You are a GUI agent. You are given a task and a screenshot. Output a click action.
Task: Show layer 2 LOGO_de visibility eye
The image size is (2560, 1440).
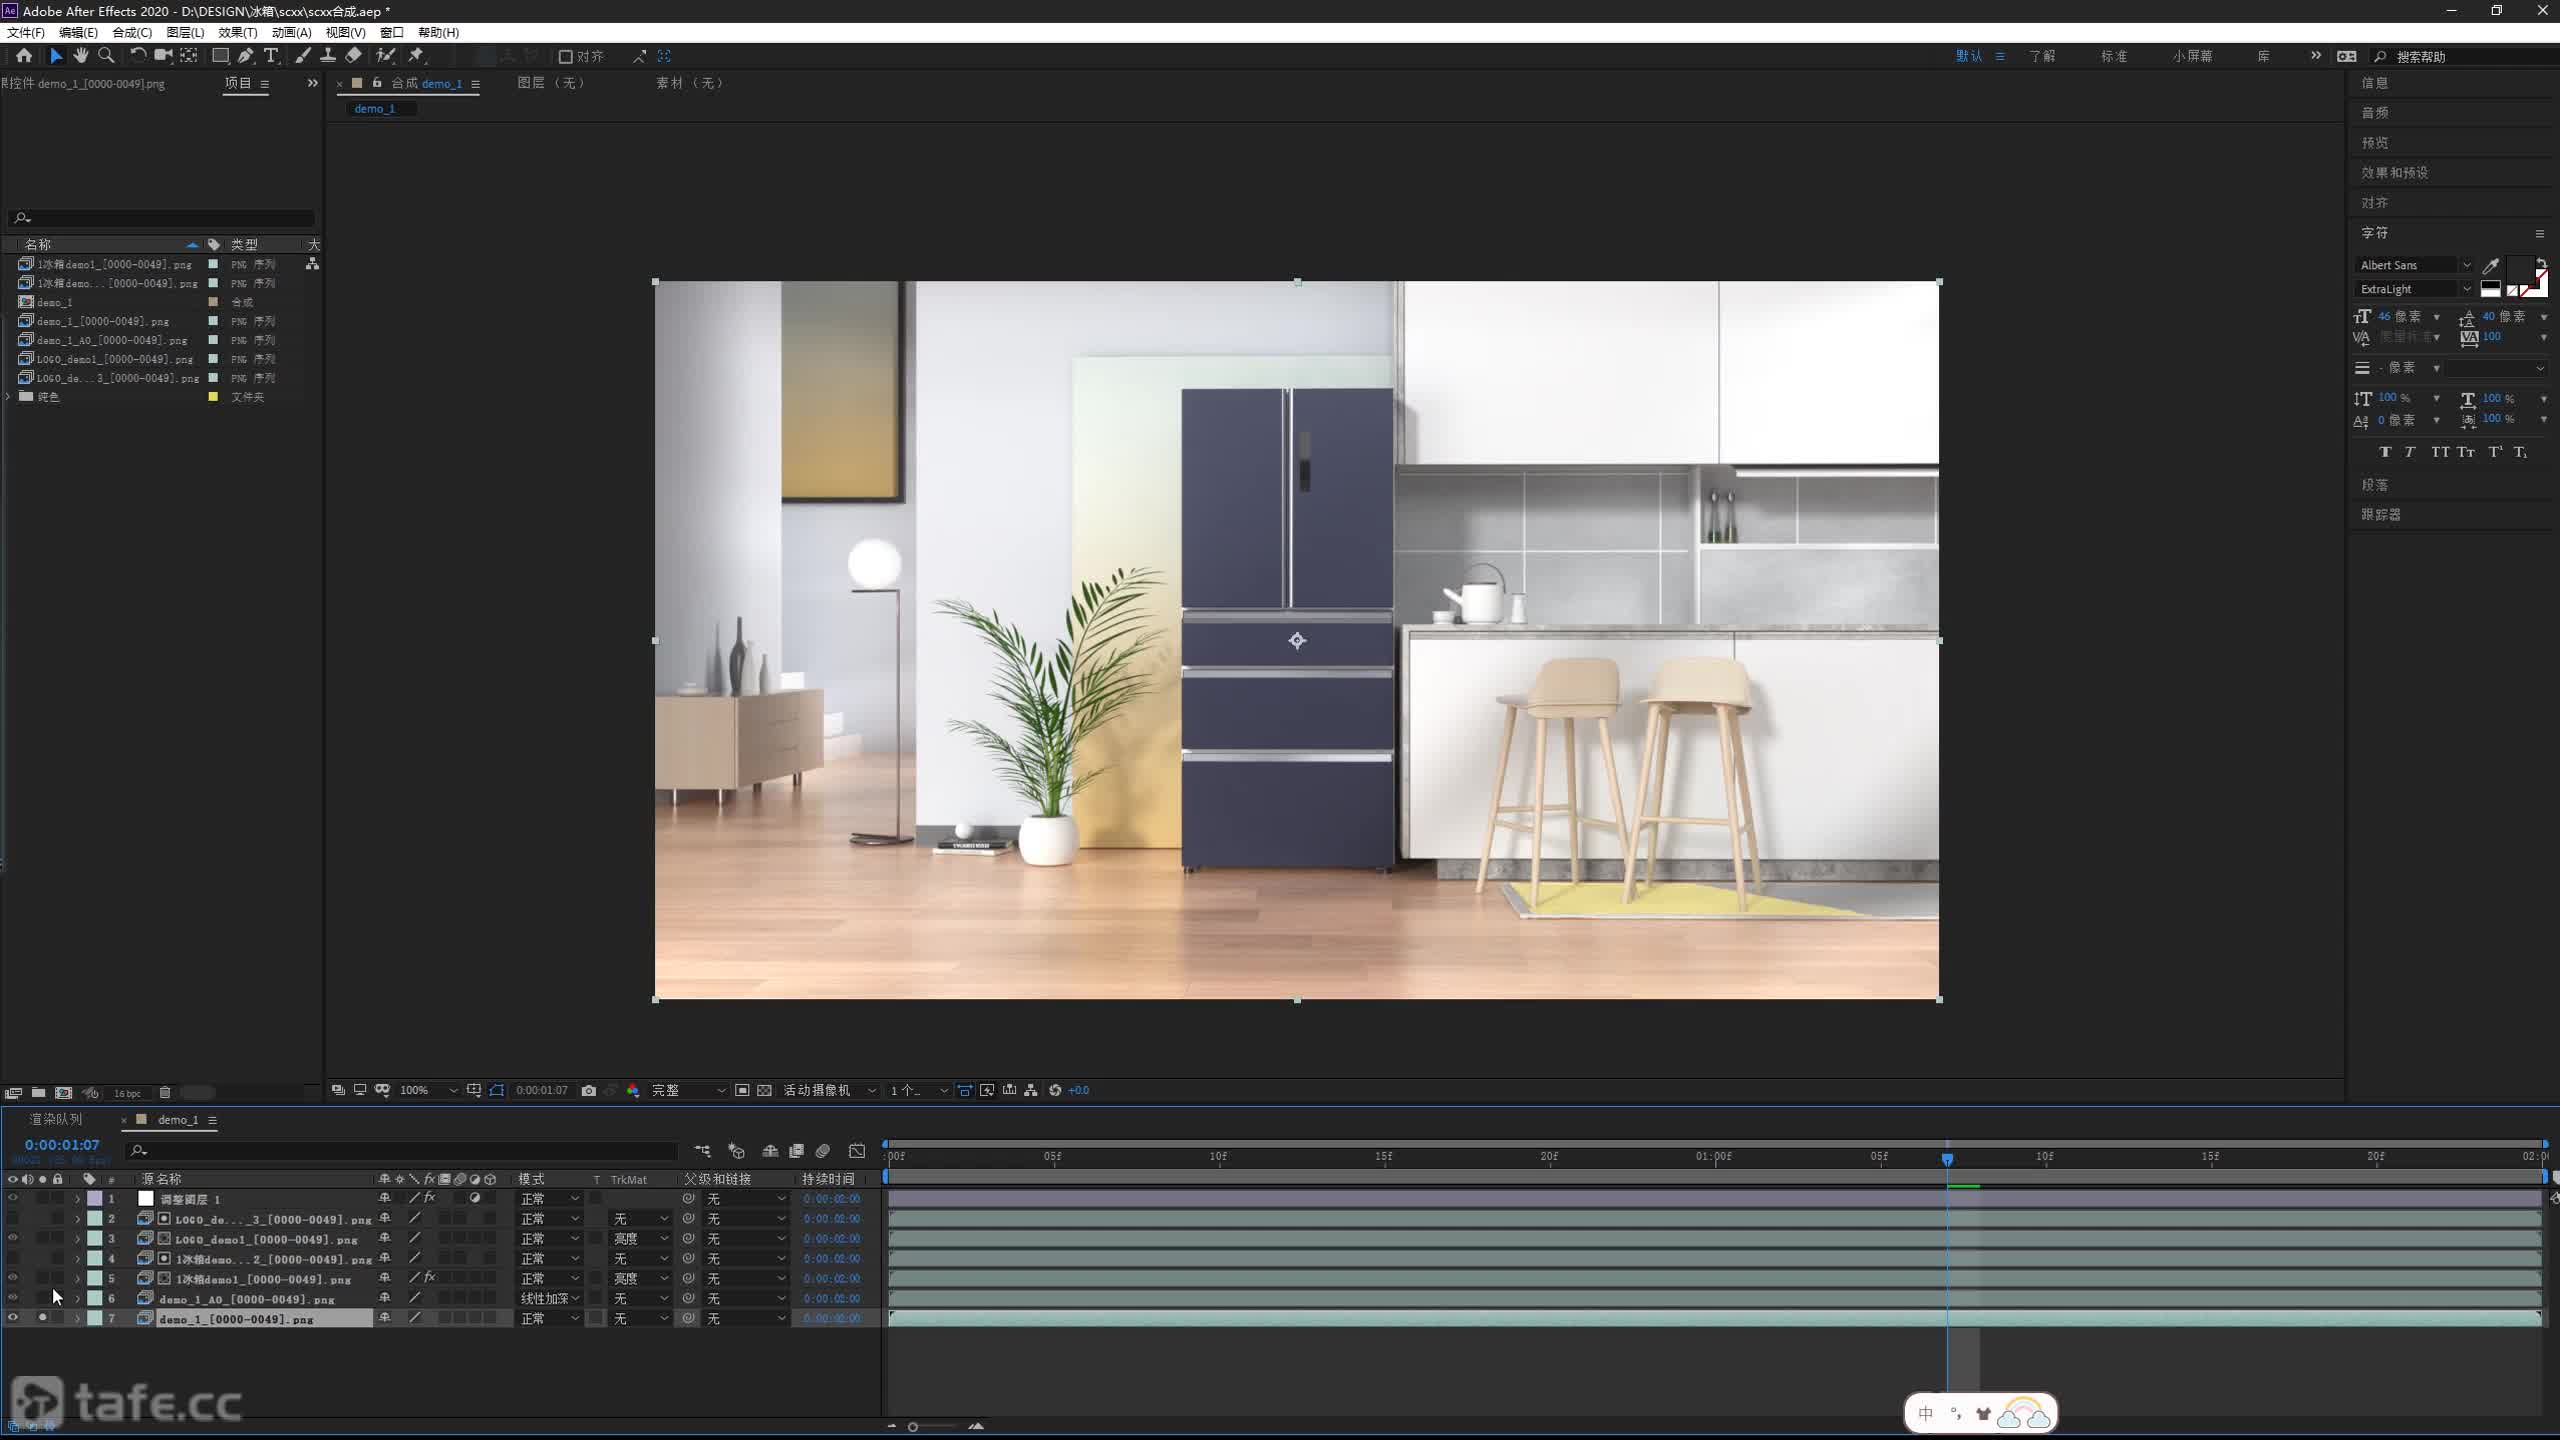pos(13,1218)
